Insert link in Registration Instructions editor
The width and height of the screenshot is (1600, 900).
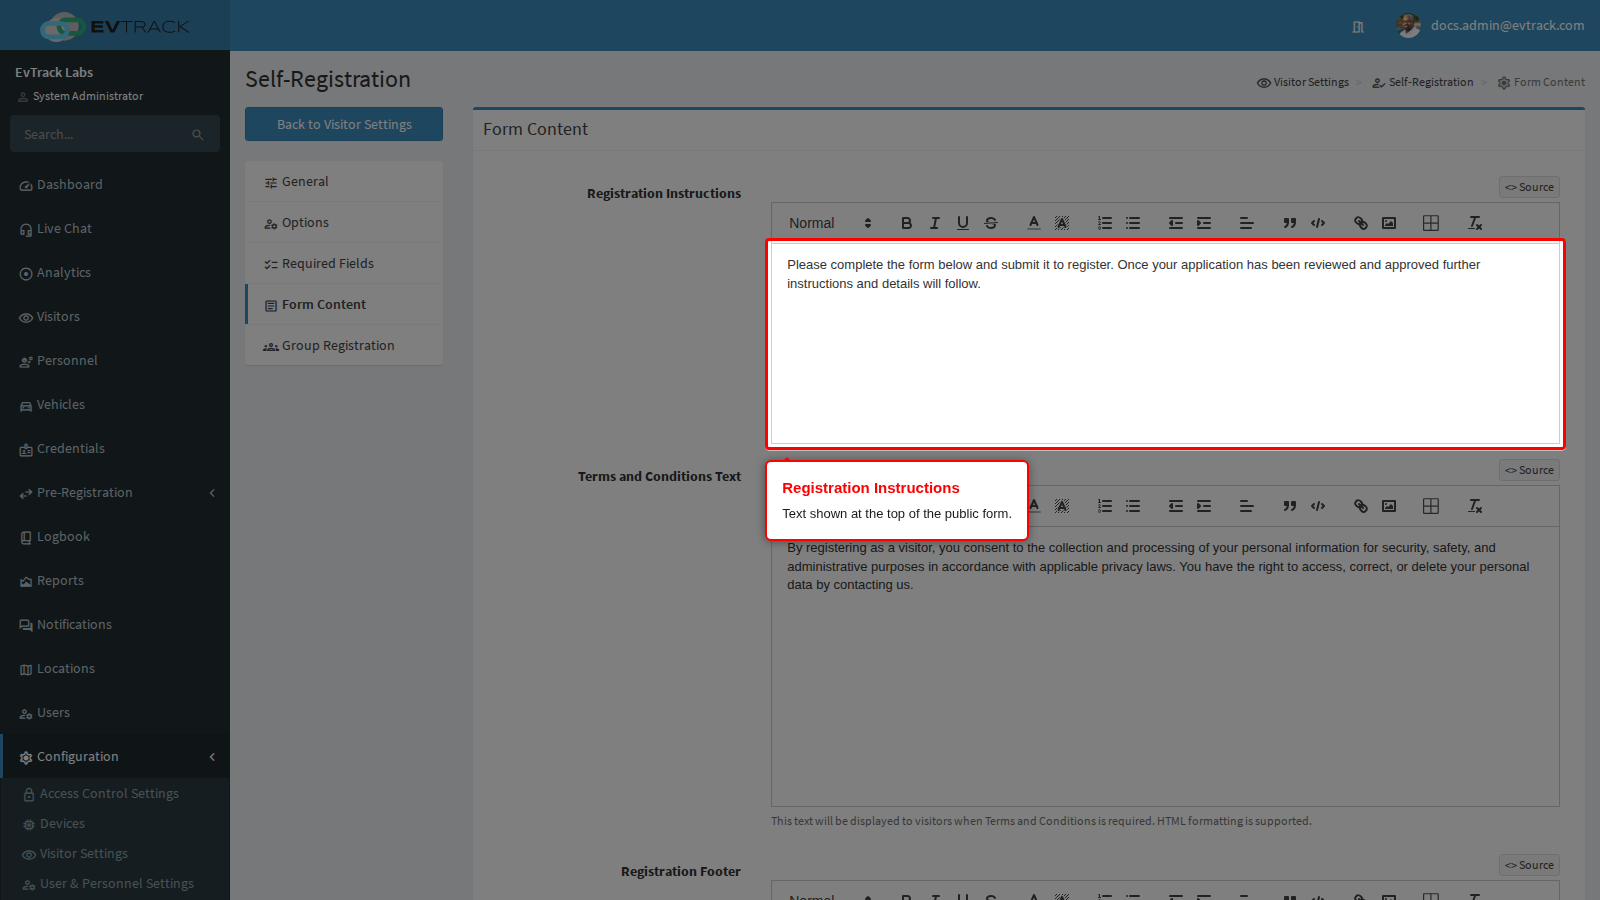coord(1361,223)
